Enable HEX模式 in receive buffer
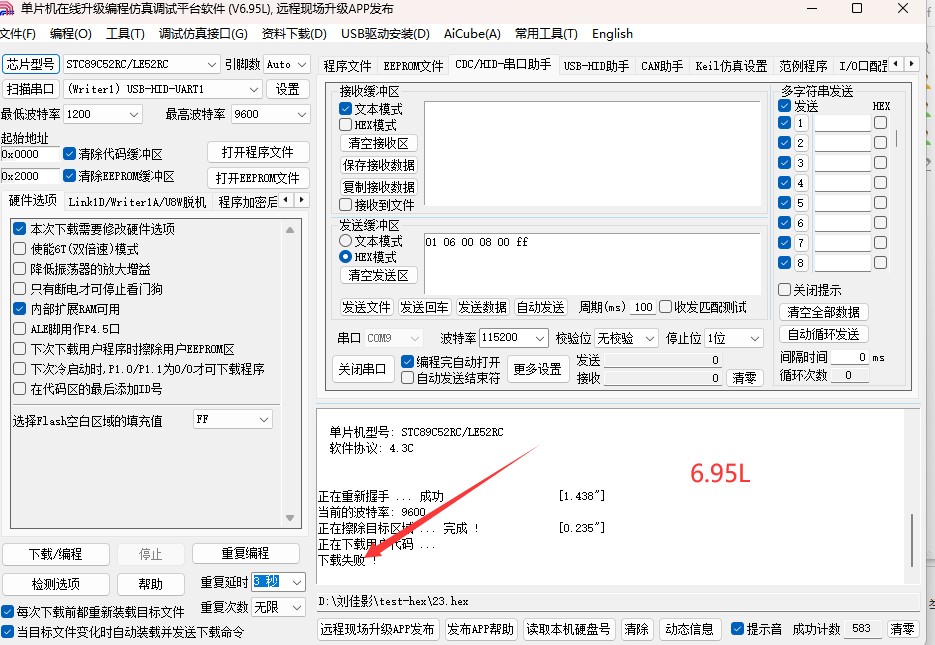 (x=345, y=125)
